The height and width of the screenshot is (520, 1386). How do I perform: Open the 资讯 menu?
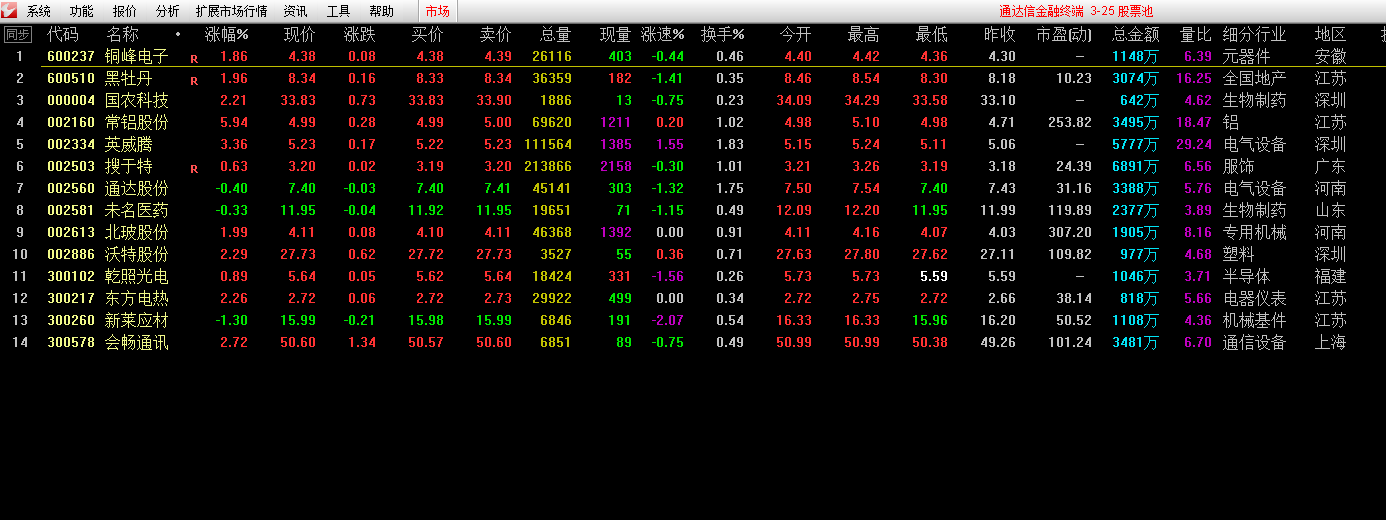[x=295, y=12]
